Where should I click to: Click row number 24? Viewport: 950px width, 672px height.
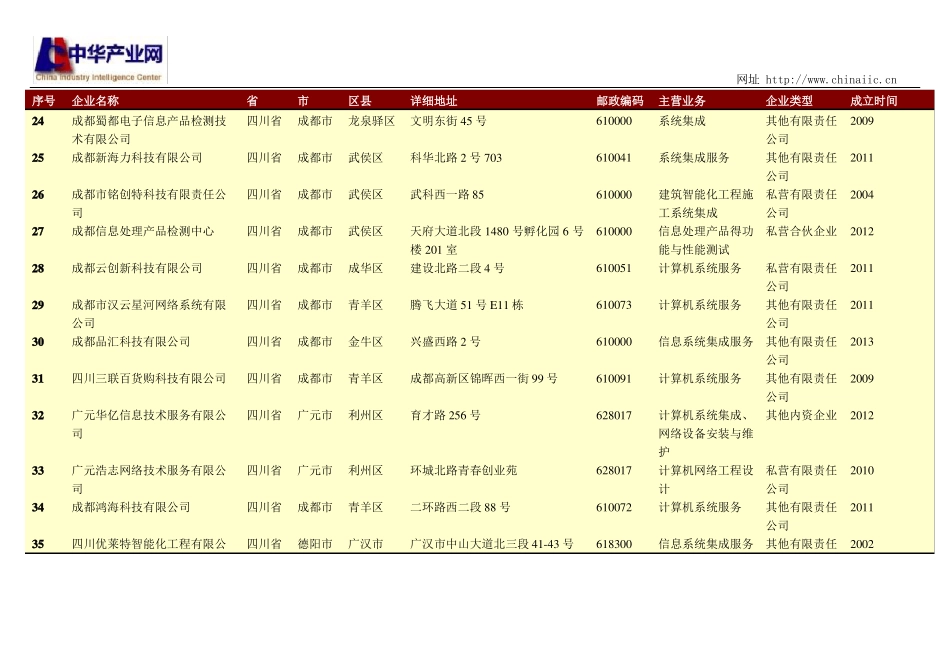tap(38, 121)
